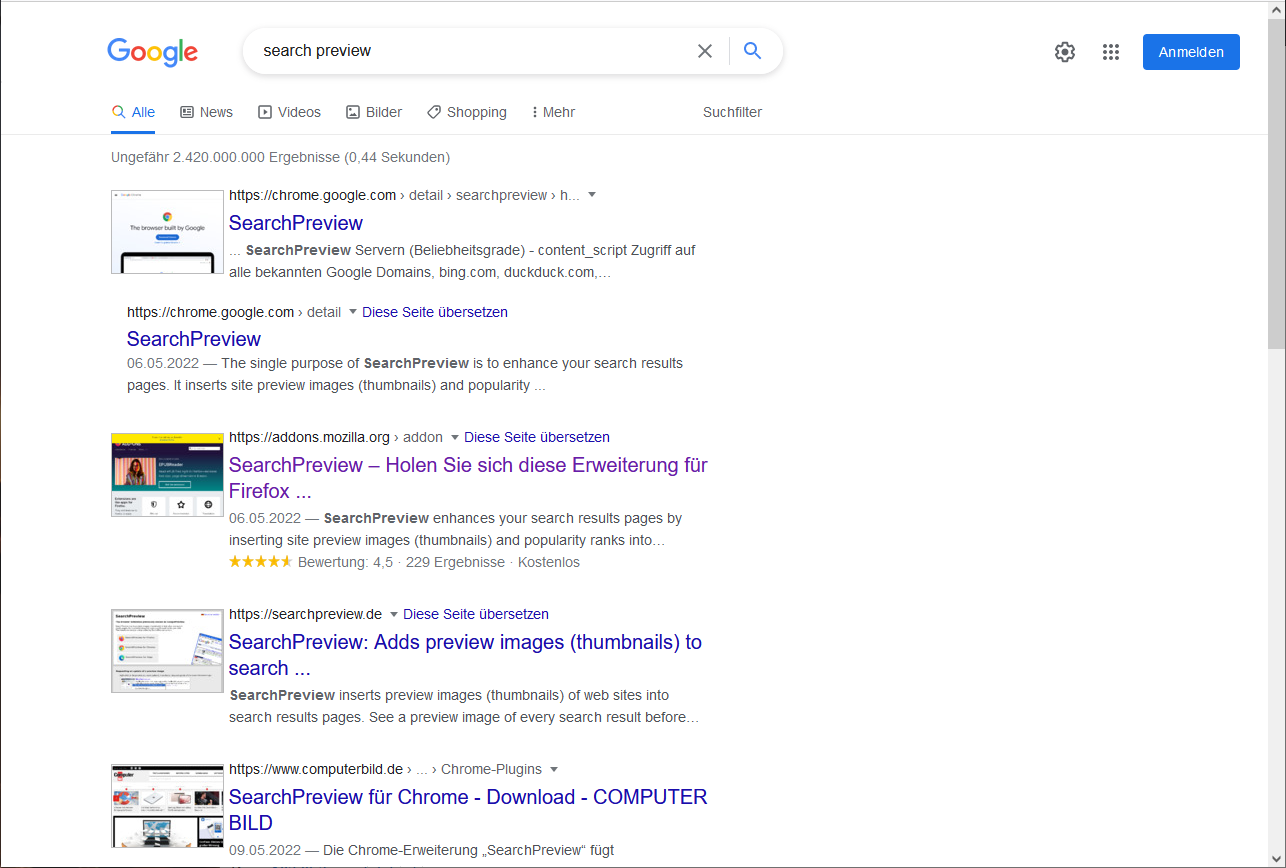Switch to the Videos tab
Image resolution: width=1286 pixels, height=868 pixels.
pos(289,112)
